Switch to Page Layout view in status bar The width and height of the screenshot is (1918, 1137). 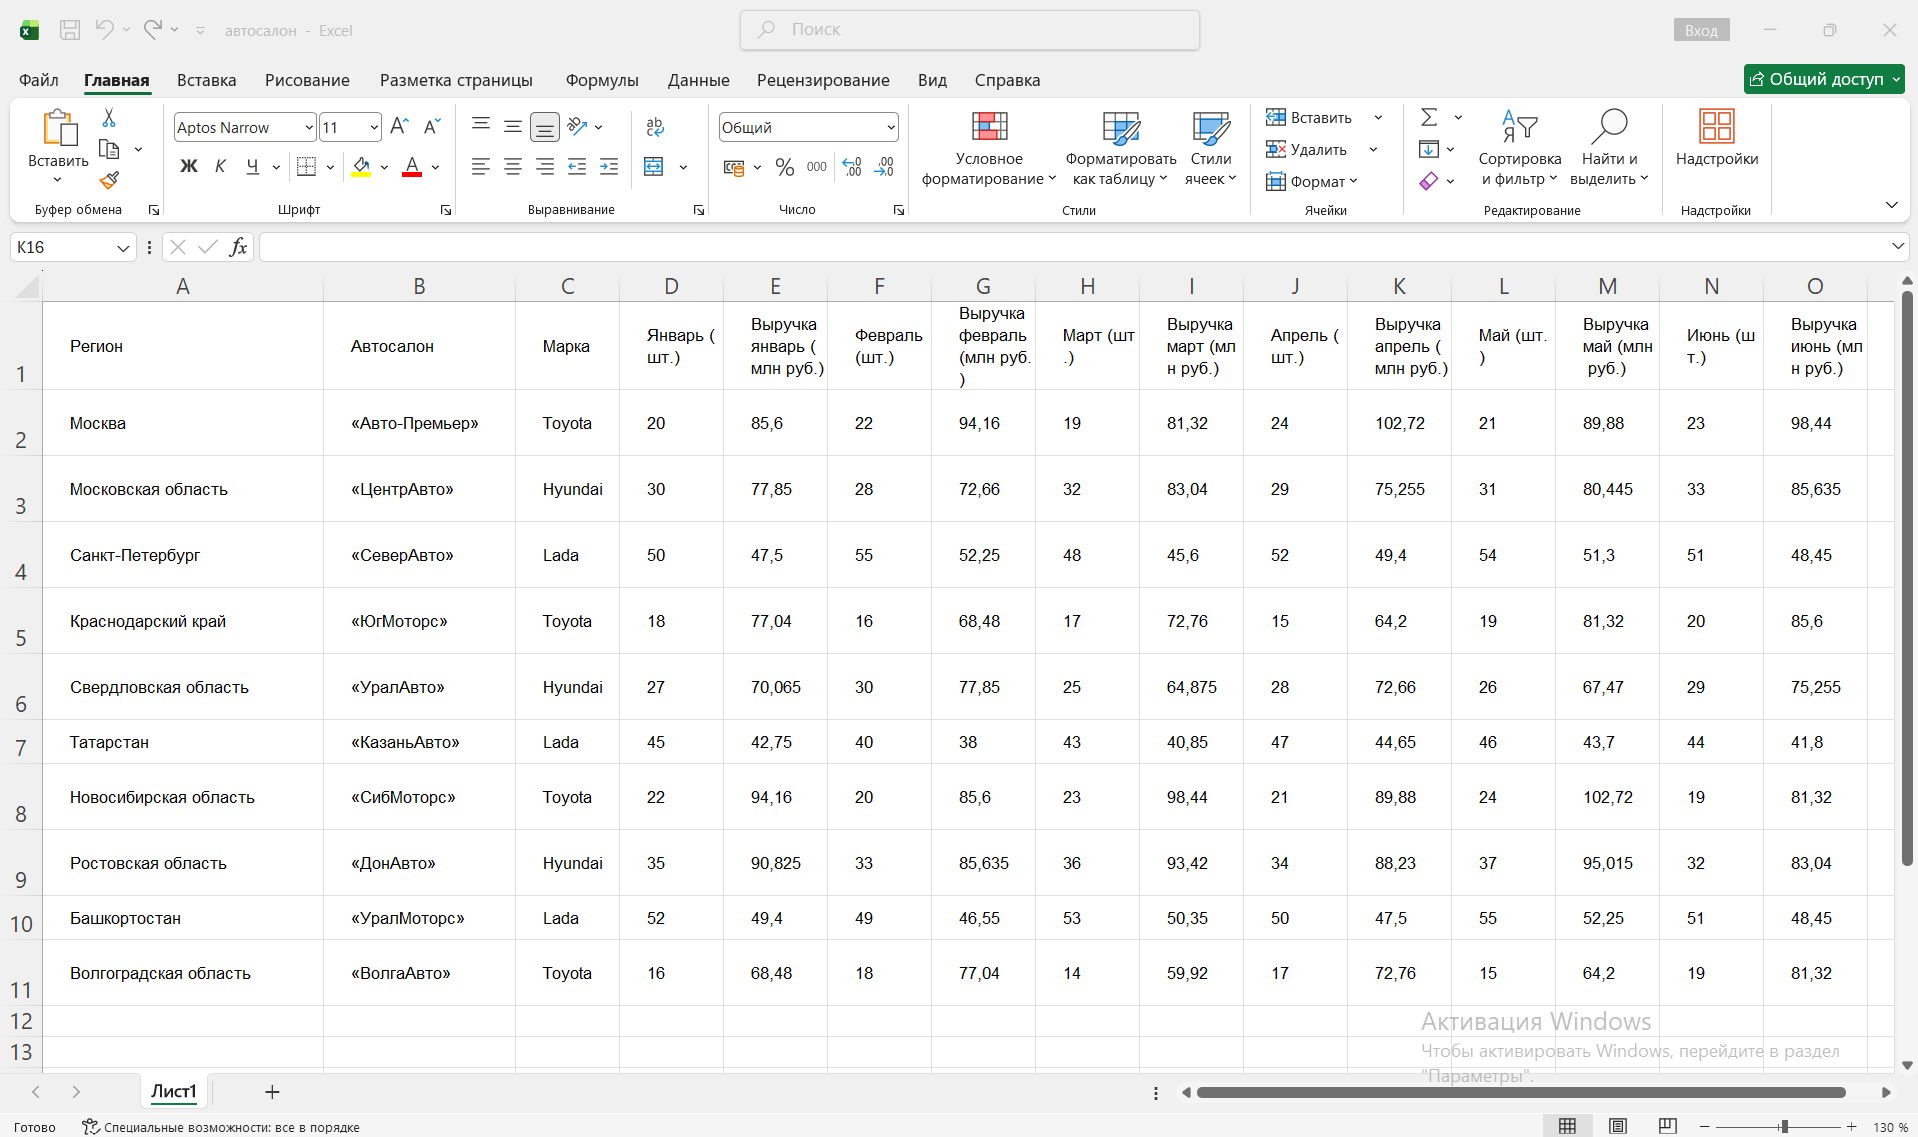[1618, 1126]
